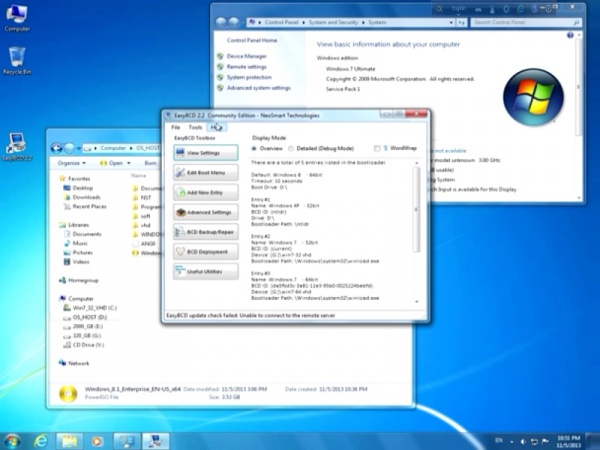The width and height of the screenshot is (600, 450).
Task: Open the Tools menu in EasyBCD
Action: (195, 127)
